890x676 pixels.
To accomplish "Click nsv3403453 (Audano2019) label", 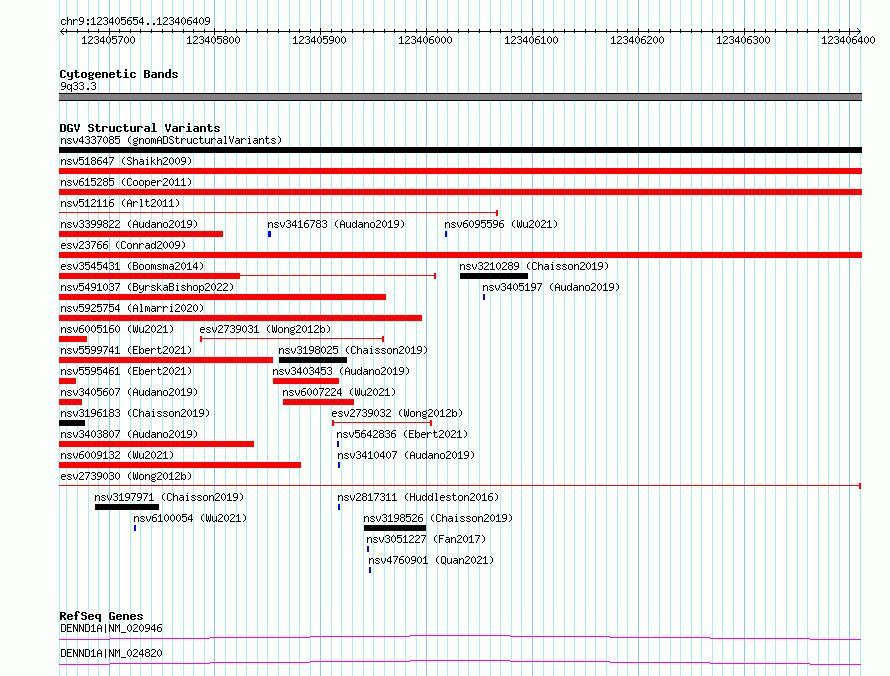I will (341, 371).
